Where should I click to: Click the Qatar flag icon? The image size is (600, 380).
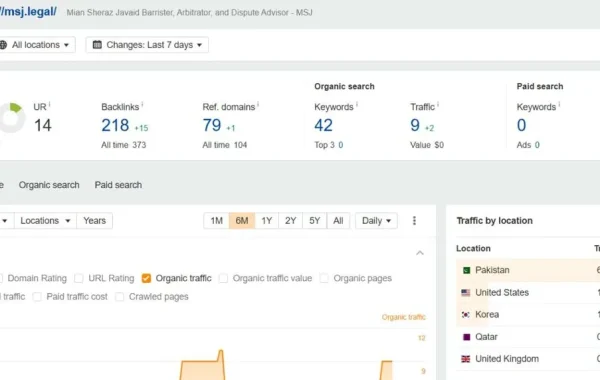(466, 337)
